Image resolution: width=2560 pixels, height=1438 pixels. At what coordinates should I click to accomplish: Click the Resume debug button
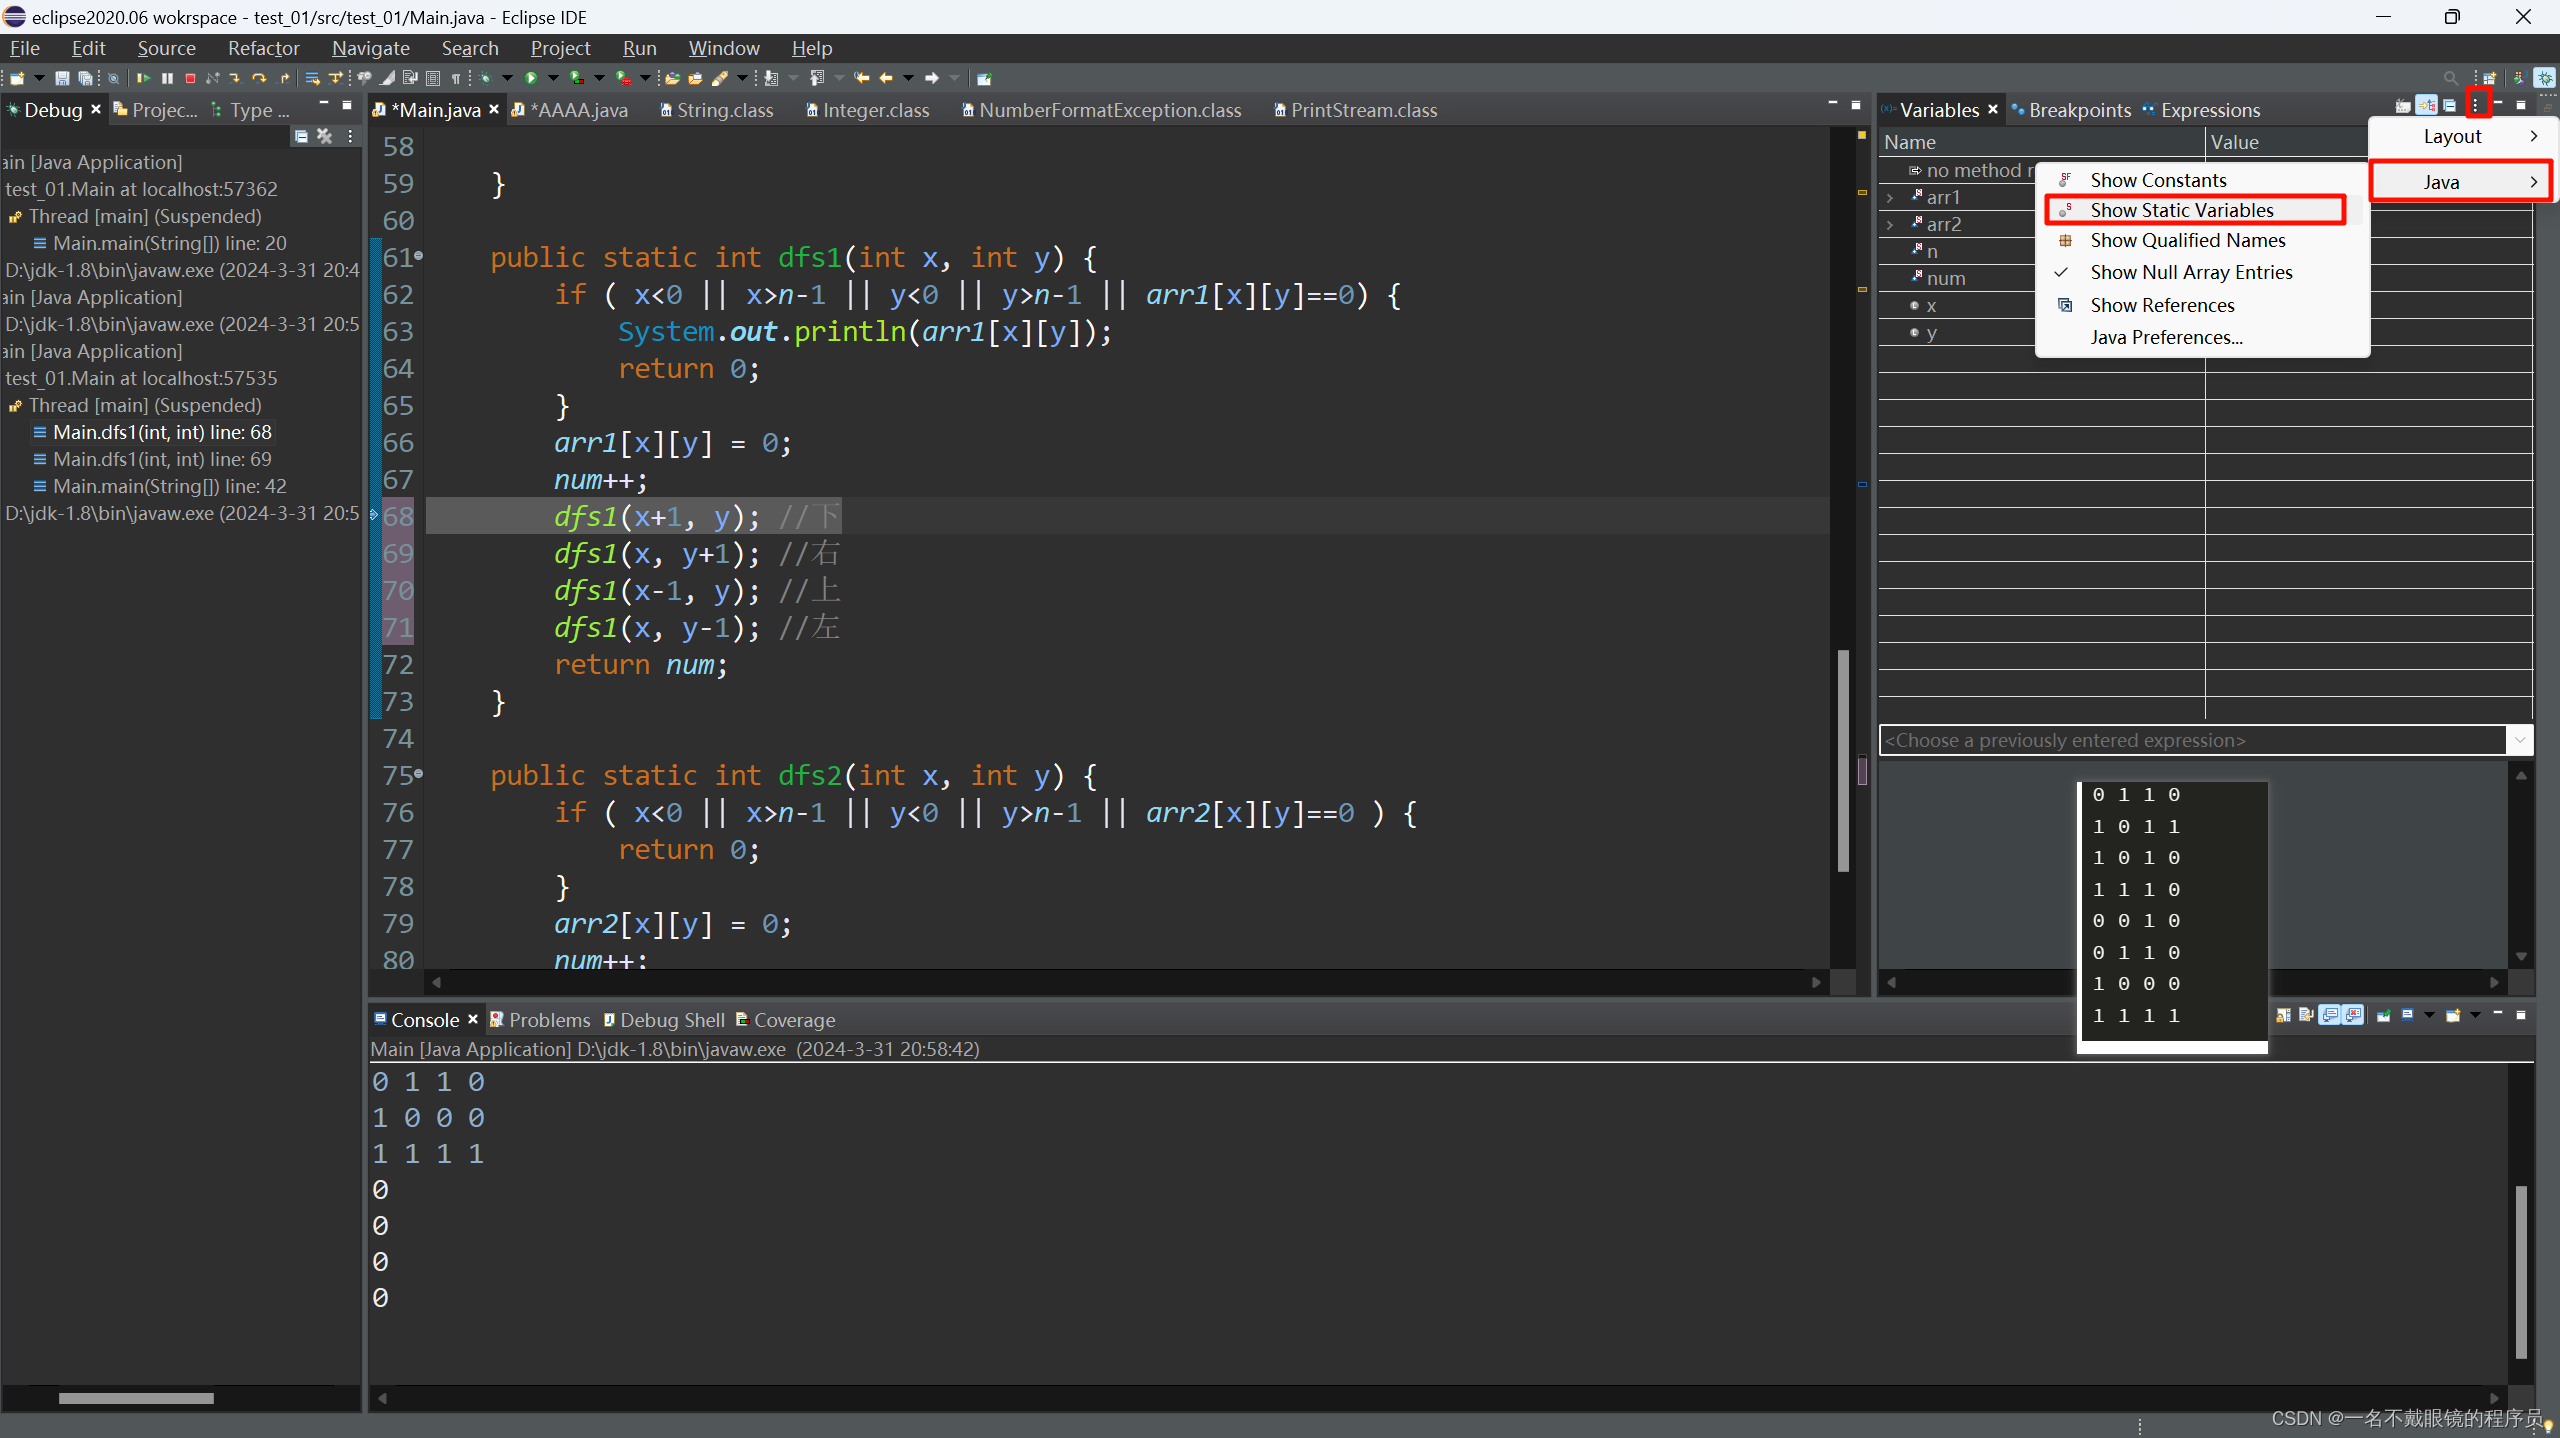coord(144,78)
